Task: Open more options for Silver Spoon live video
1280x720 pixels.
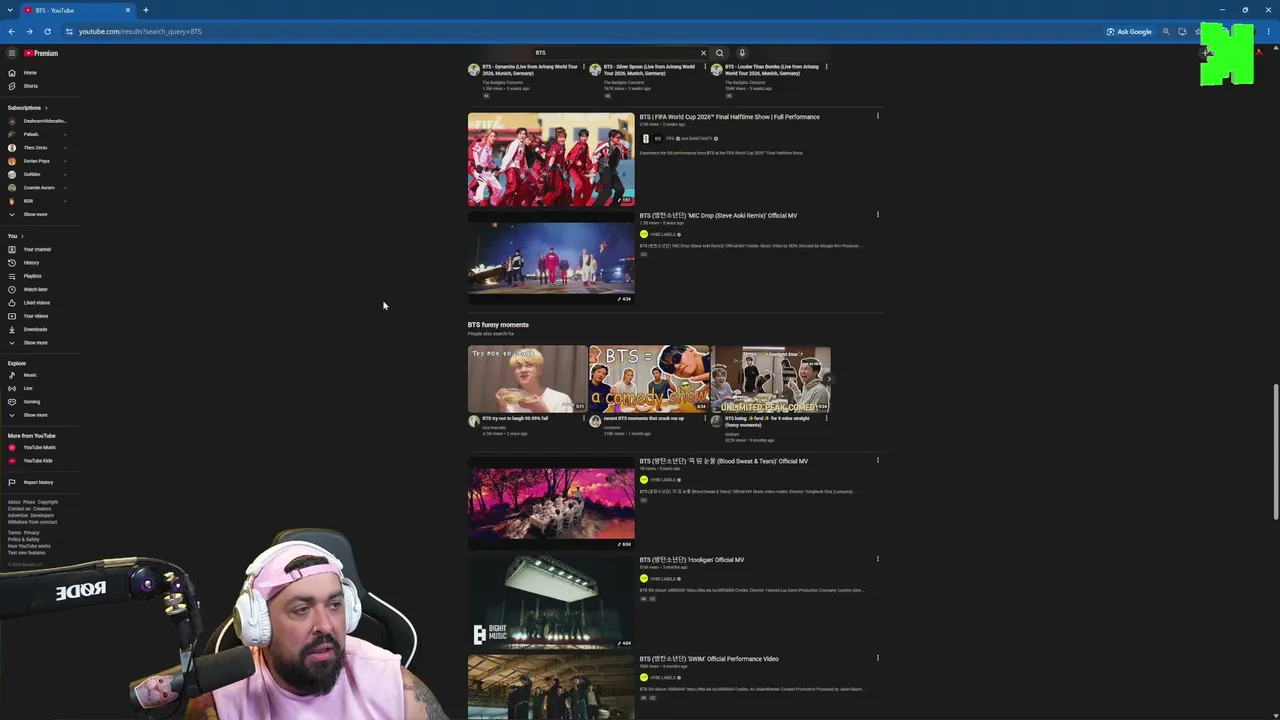Action: (705, 67)
